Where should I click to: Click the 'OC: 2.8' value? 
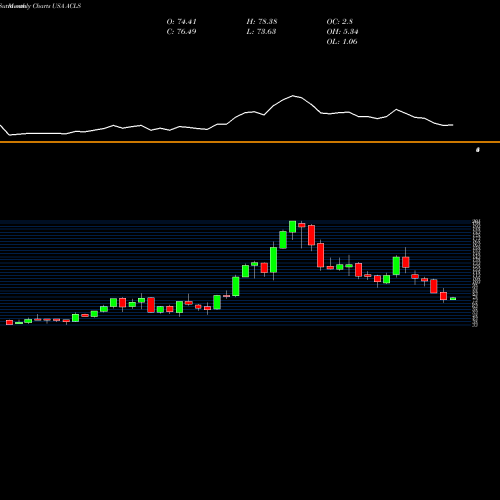[339, 22]
